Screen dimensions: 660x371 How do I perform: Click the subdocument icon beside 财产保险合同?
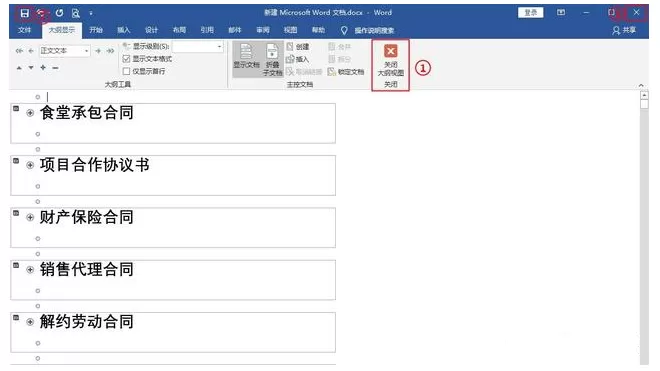tap(16, 213)
